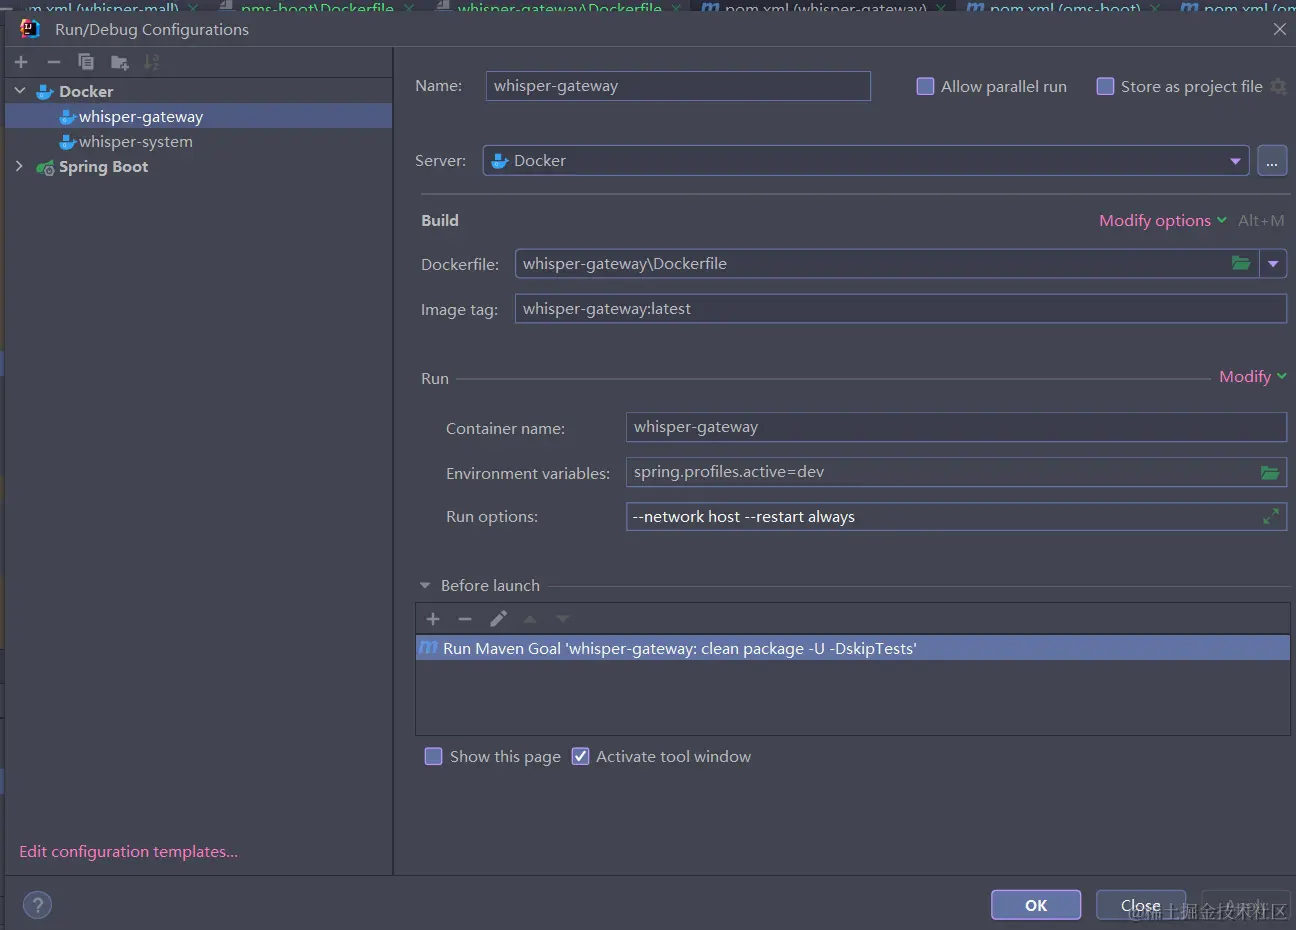
Task: Check Show this page option
Action: pos(433,756)
